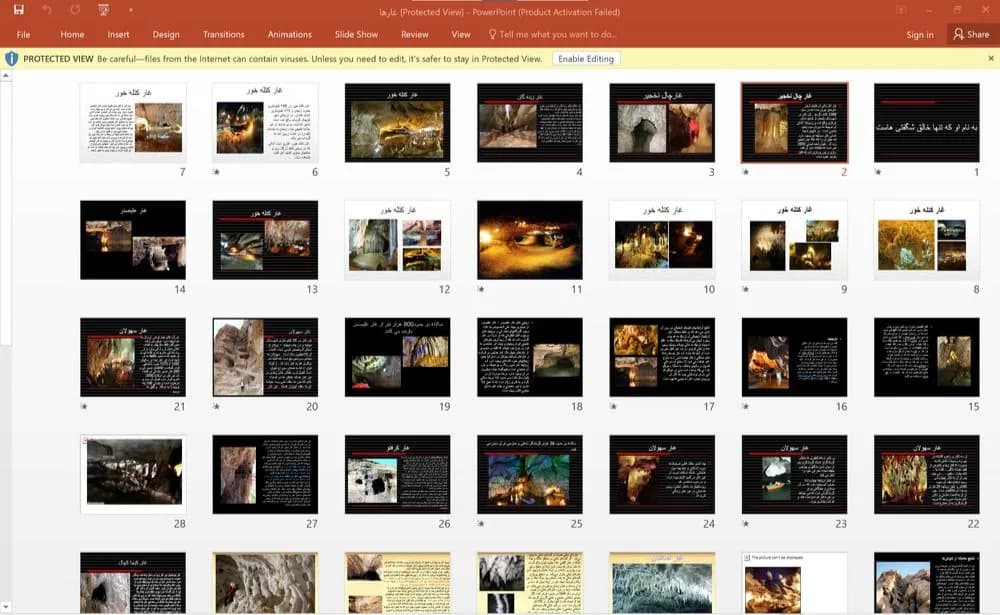Click the animation star under slide 20
The image size is (1000, 615).
(x=216, y=406)
